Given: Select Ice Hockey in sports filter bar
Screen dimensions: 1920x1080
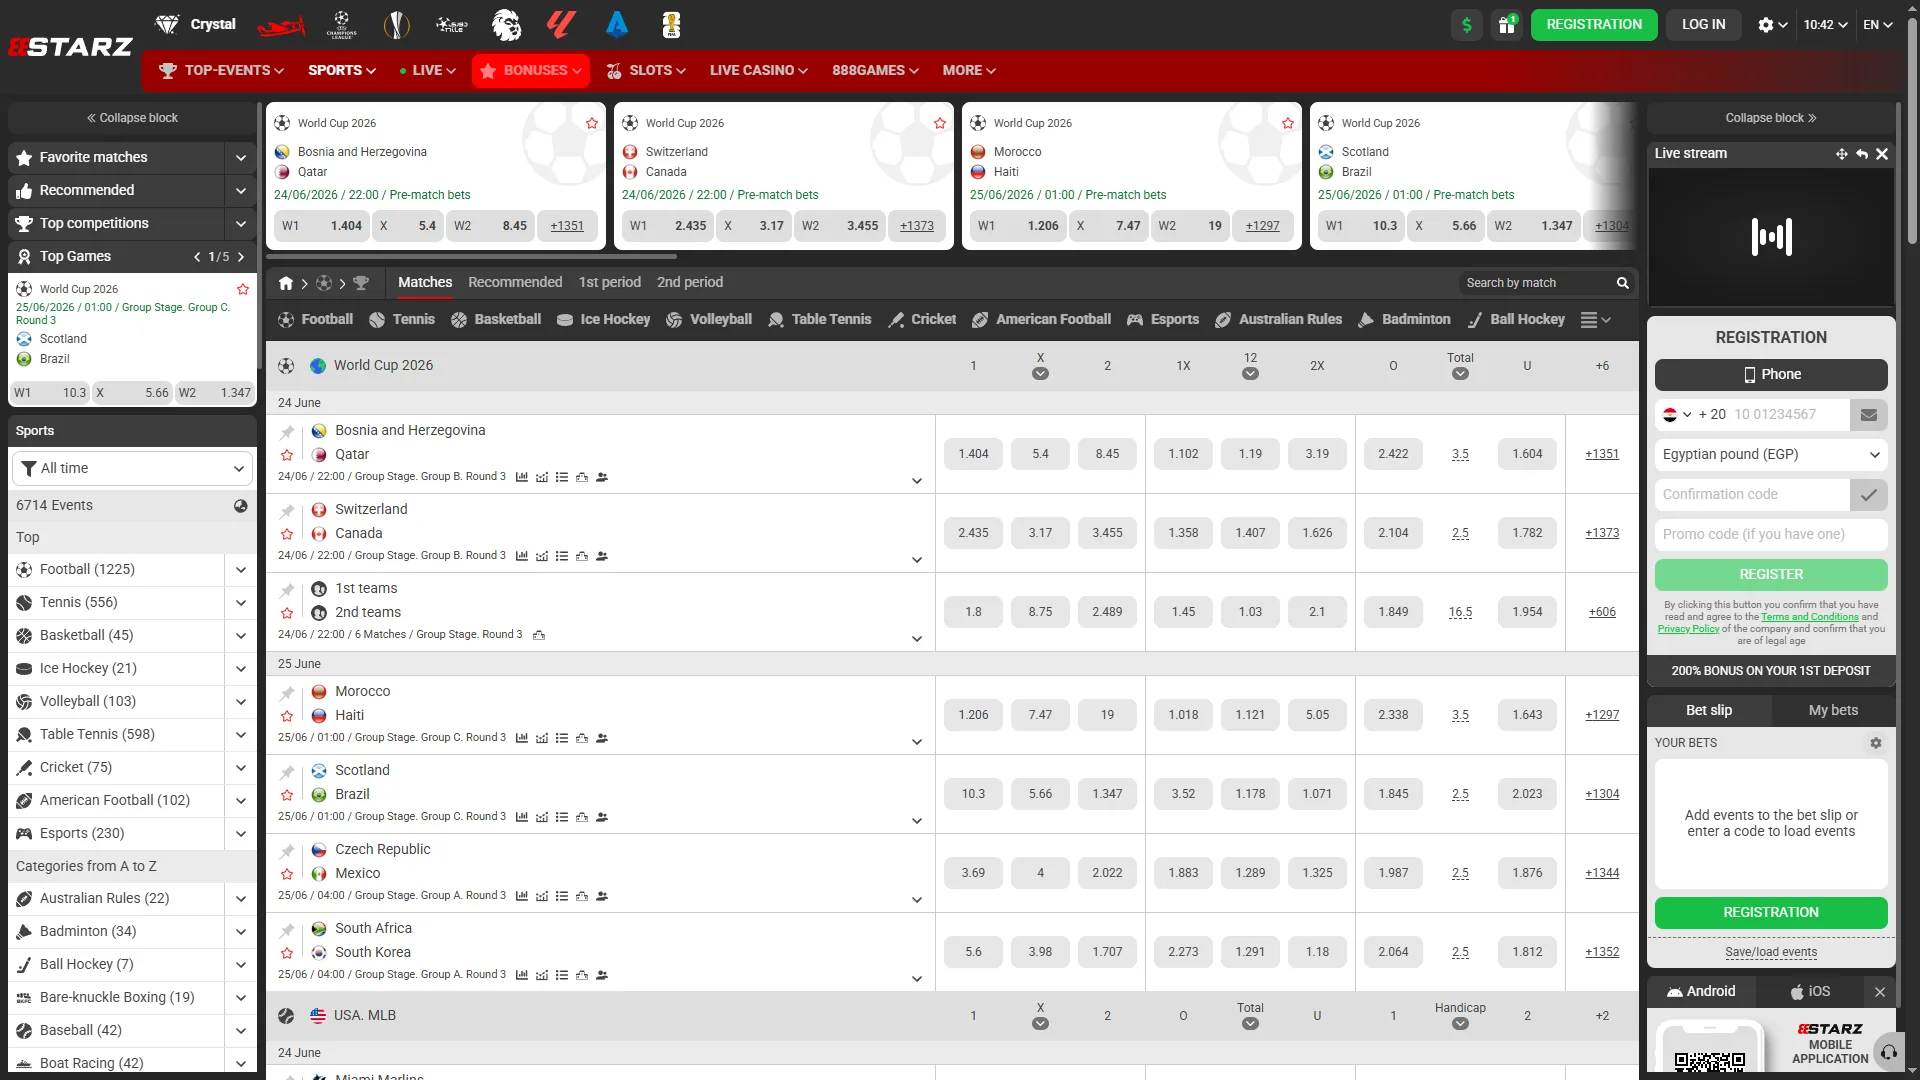Looking at the screenshot, I should [603, 320].
